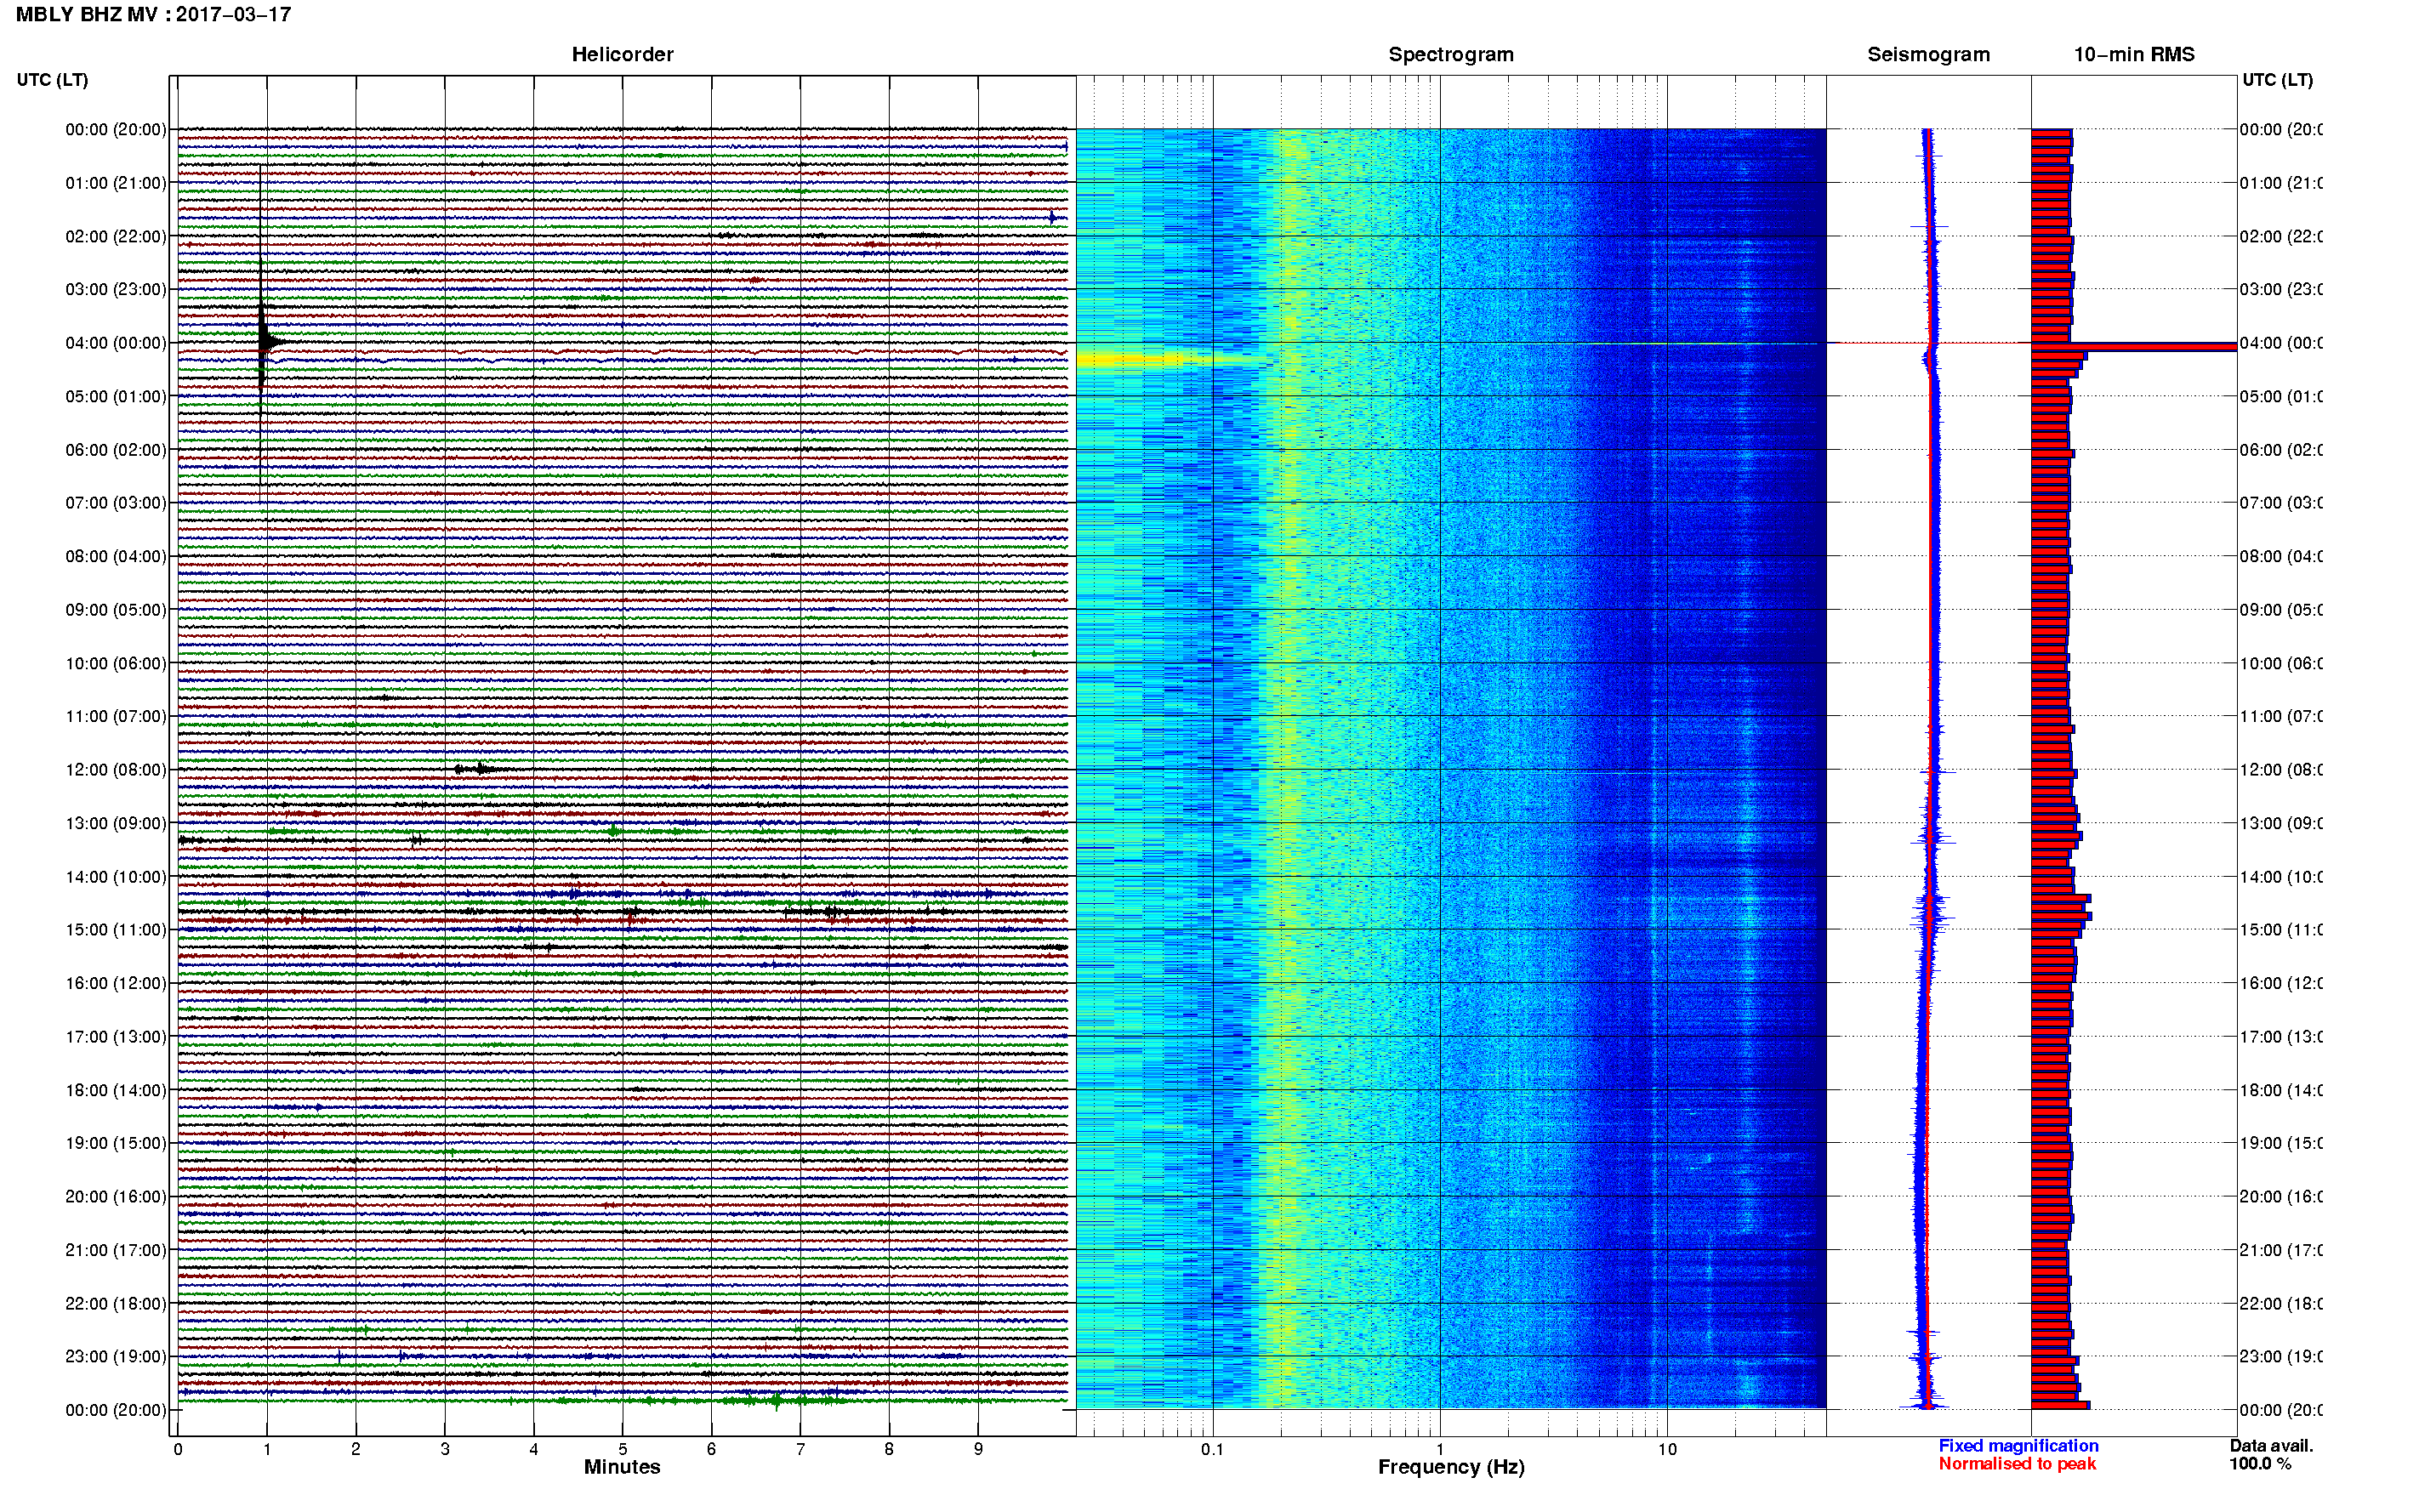Click the '10:00 (06:00)' left time label
2419x1512 pixels.
coord(116,663)
